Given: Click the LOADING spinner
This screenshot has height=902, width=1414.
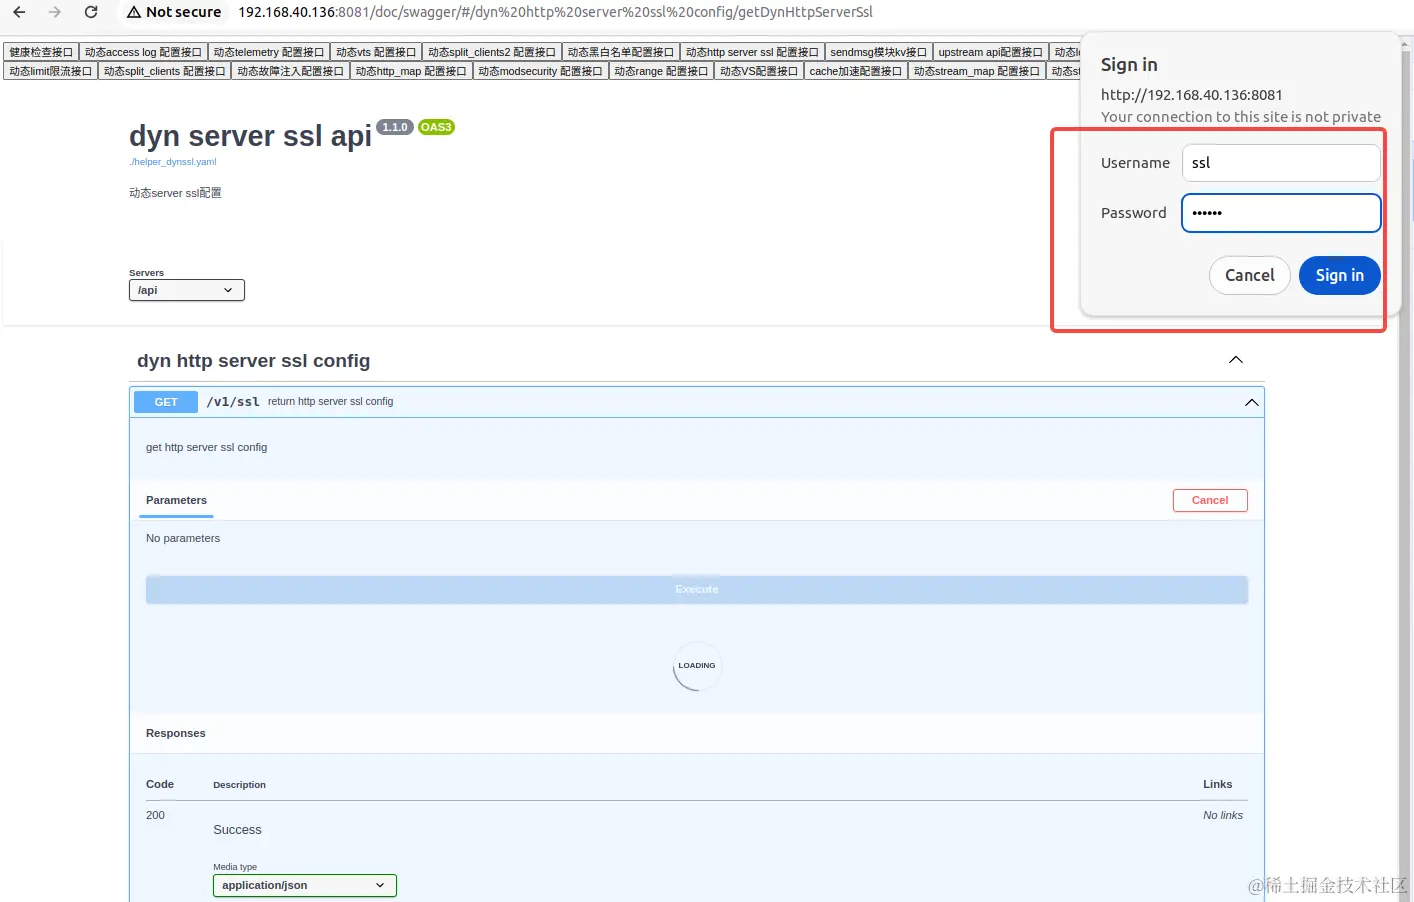Looking at the screenshot, I should pyautogui.click(x=697, y=666).
